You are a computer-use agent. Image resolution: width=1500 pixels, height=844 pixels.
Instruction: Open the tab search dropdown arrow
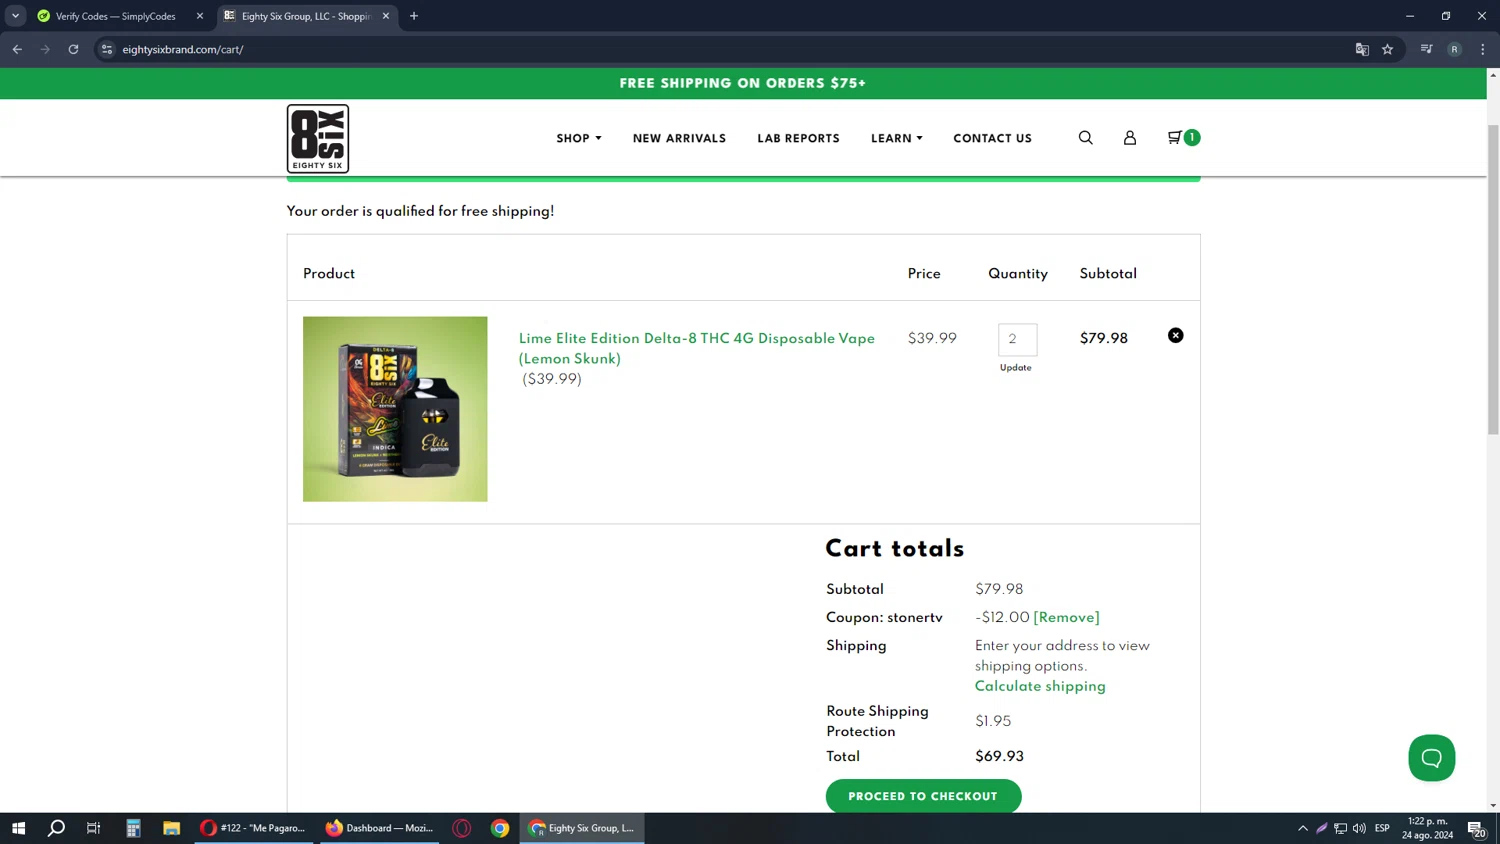[x=15, y=16]
